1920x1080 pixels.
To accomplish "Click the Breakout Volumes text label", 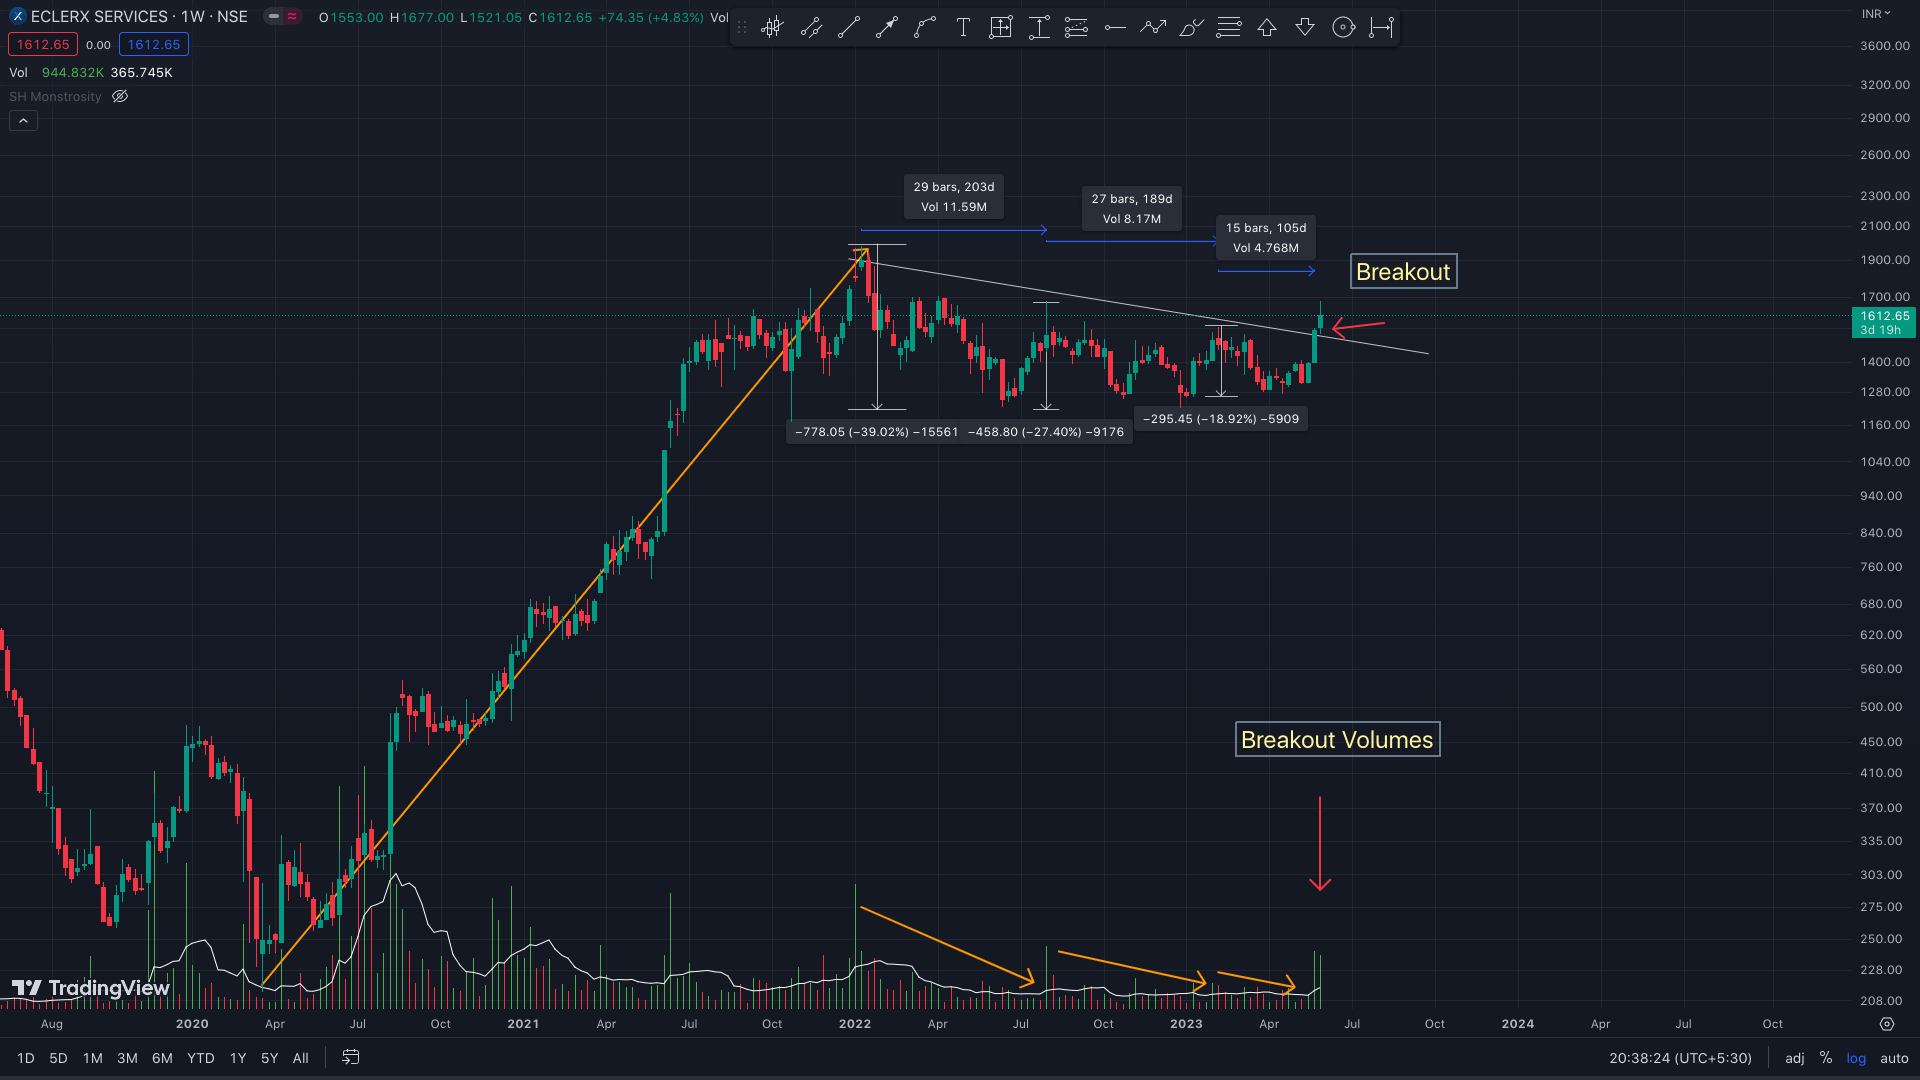I will point(1337,740).
